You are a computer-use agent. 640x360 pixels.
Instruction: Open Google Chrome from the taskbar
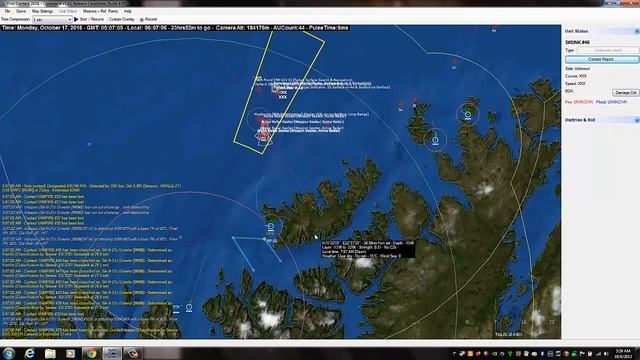[x=91, y=353]
